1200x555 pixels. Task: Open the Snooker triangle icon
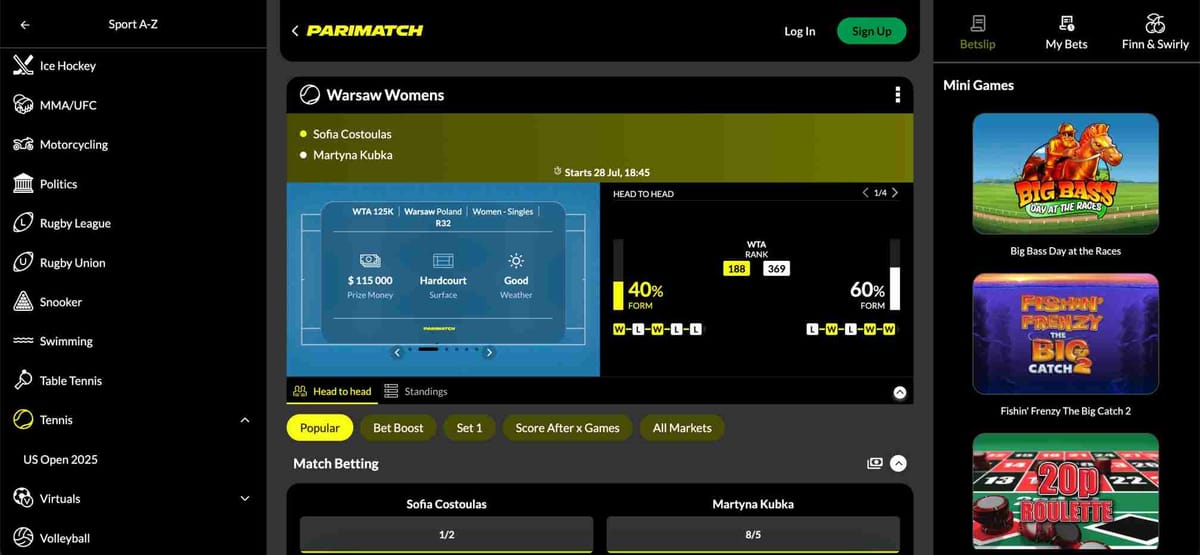click(23, 302)
